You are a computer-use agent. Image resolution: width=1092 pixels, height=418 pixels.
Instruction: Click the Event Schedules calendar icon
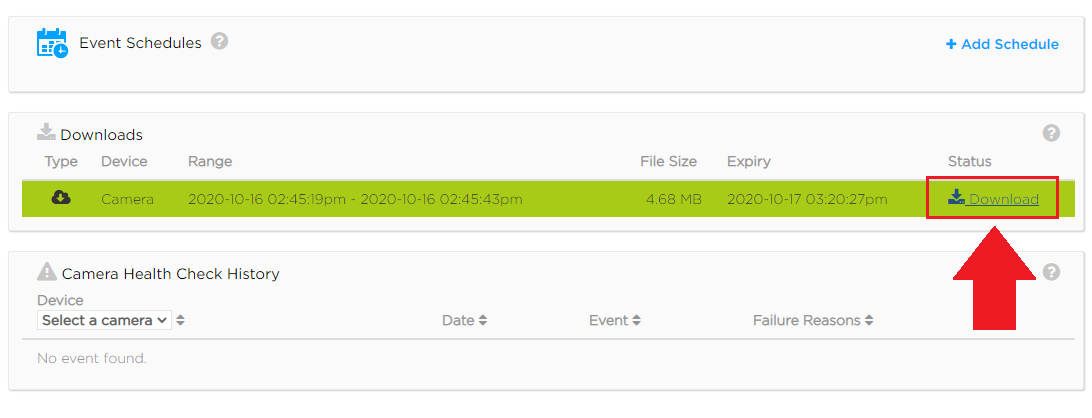coord(52,43)
